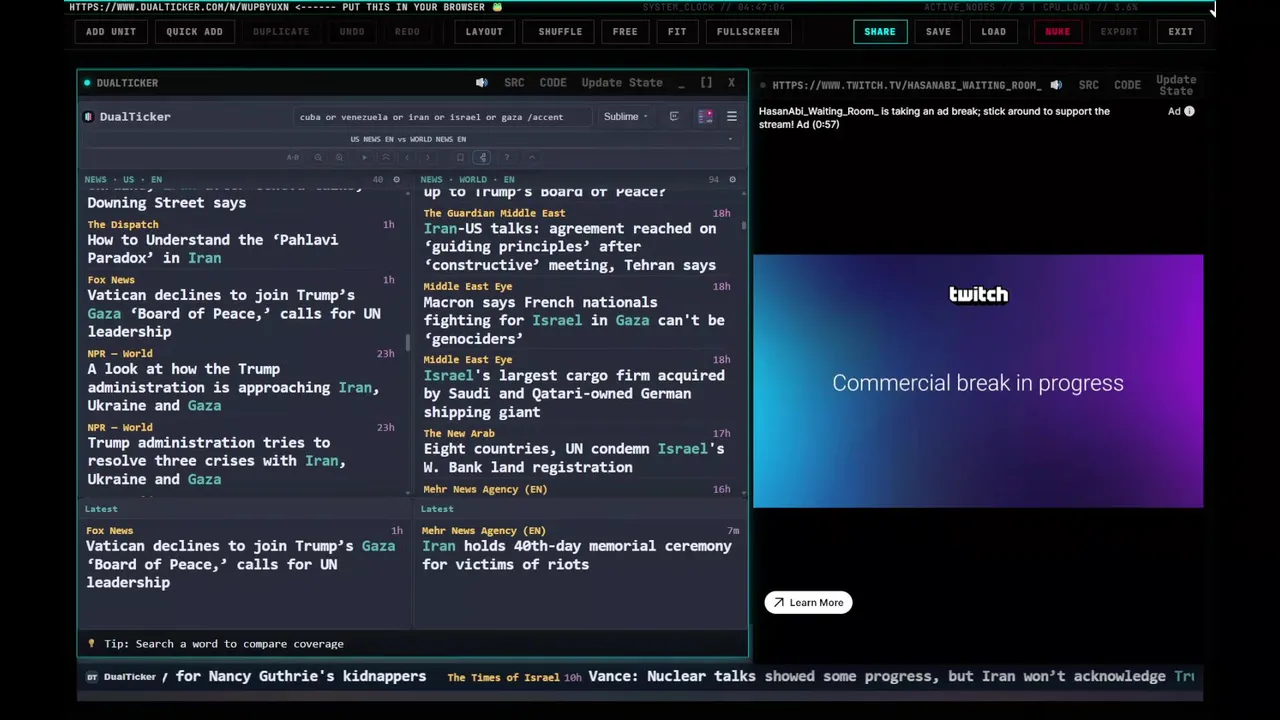Image resolution: width=1280 pixels, height=720 pixels.
Task: Click the zoom out magnifier in ticker toolbar
Action: (x=318, y=157)
